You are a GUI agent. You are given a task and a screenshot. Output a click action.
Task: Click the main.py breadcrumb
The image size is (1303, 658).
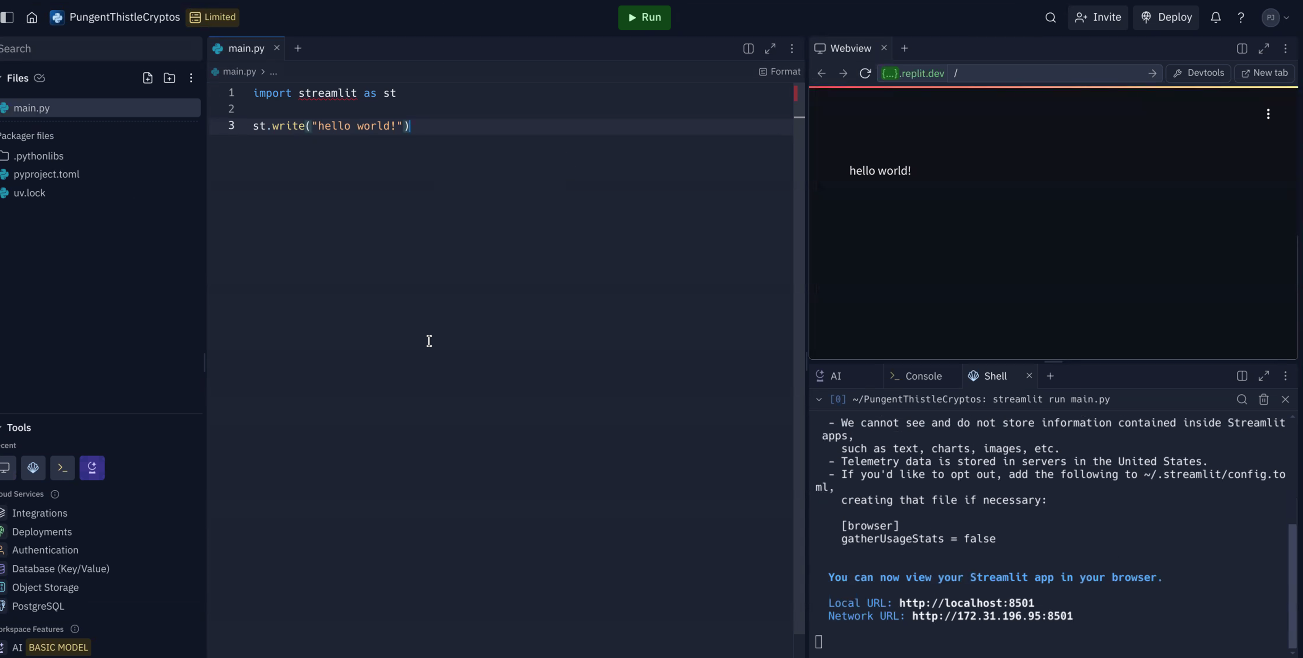point(233,72)
